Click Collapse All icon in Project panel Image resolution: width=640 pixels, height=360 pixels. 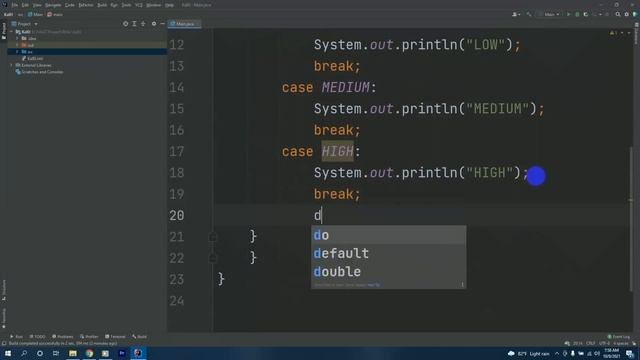[143, 24]
